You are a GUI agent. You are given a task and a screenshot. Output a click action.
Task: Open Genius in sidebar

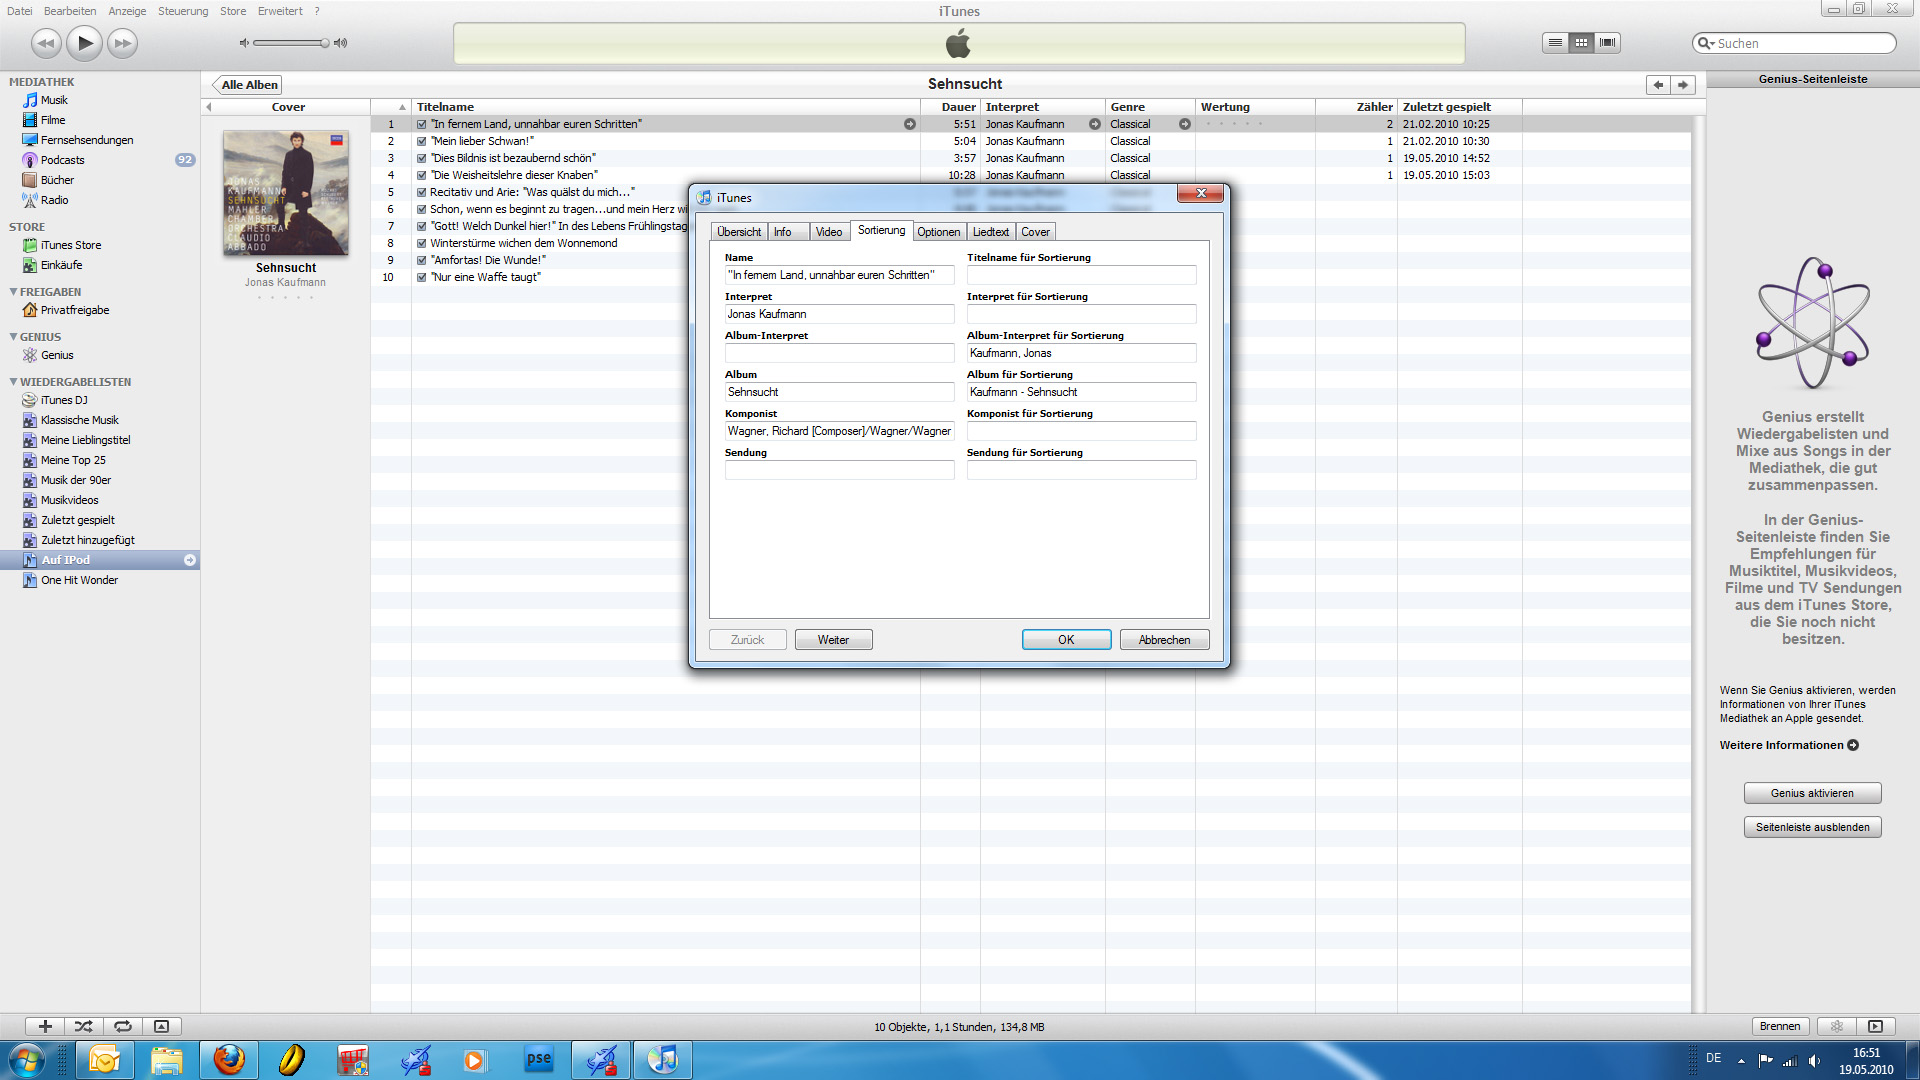coord(57,355)
